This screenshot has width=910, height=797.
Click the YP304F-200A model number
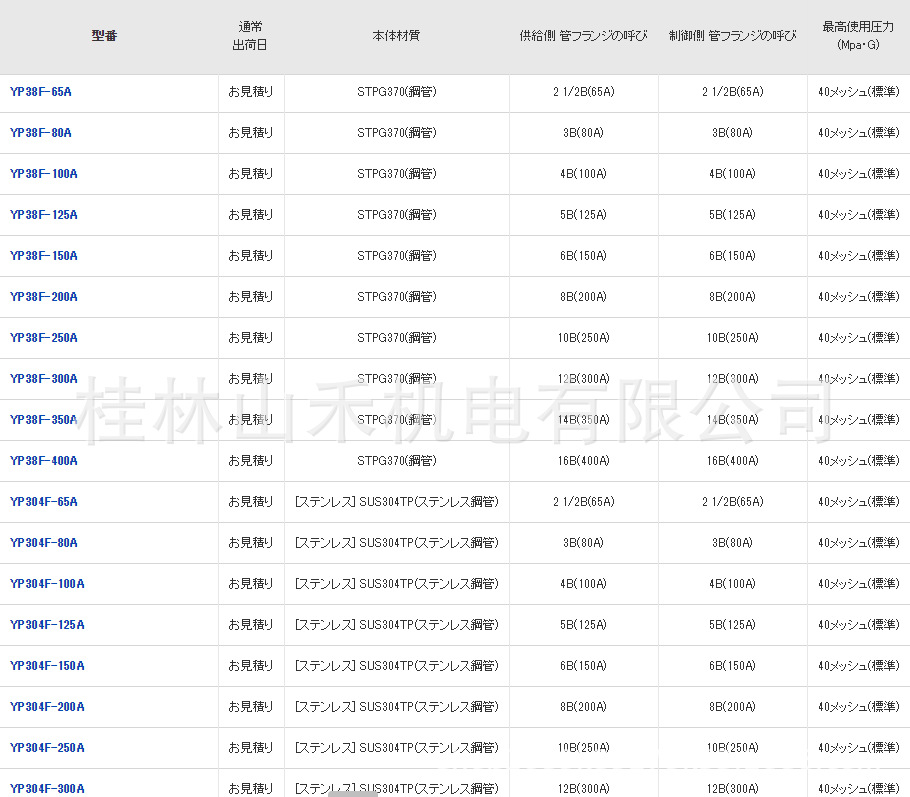[x=47, y=707]
